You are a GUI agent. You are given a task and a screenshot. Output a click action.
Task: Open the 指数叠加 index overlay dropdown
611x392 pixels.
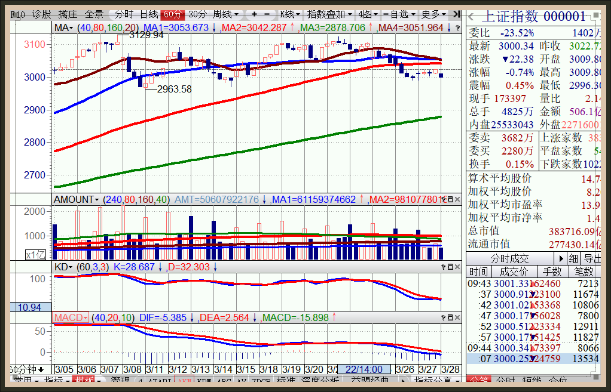pos(329,14)
